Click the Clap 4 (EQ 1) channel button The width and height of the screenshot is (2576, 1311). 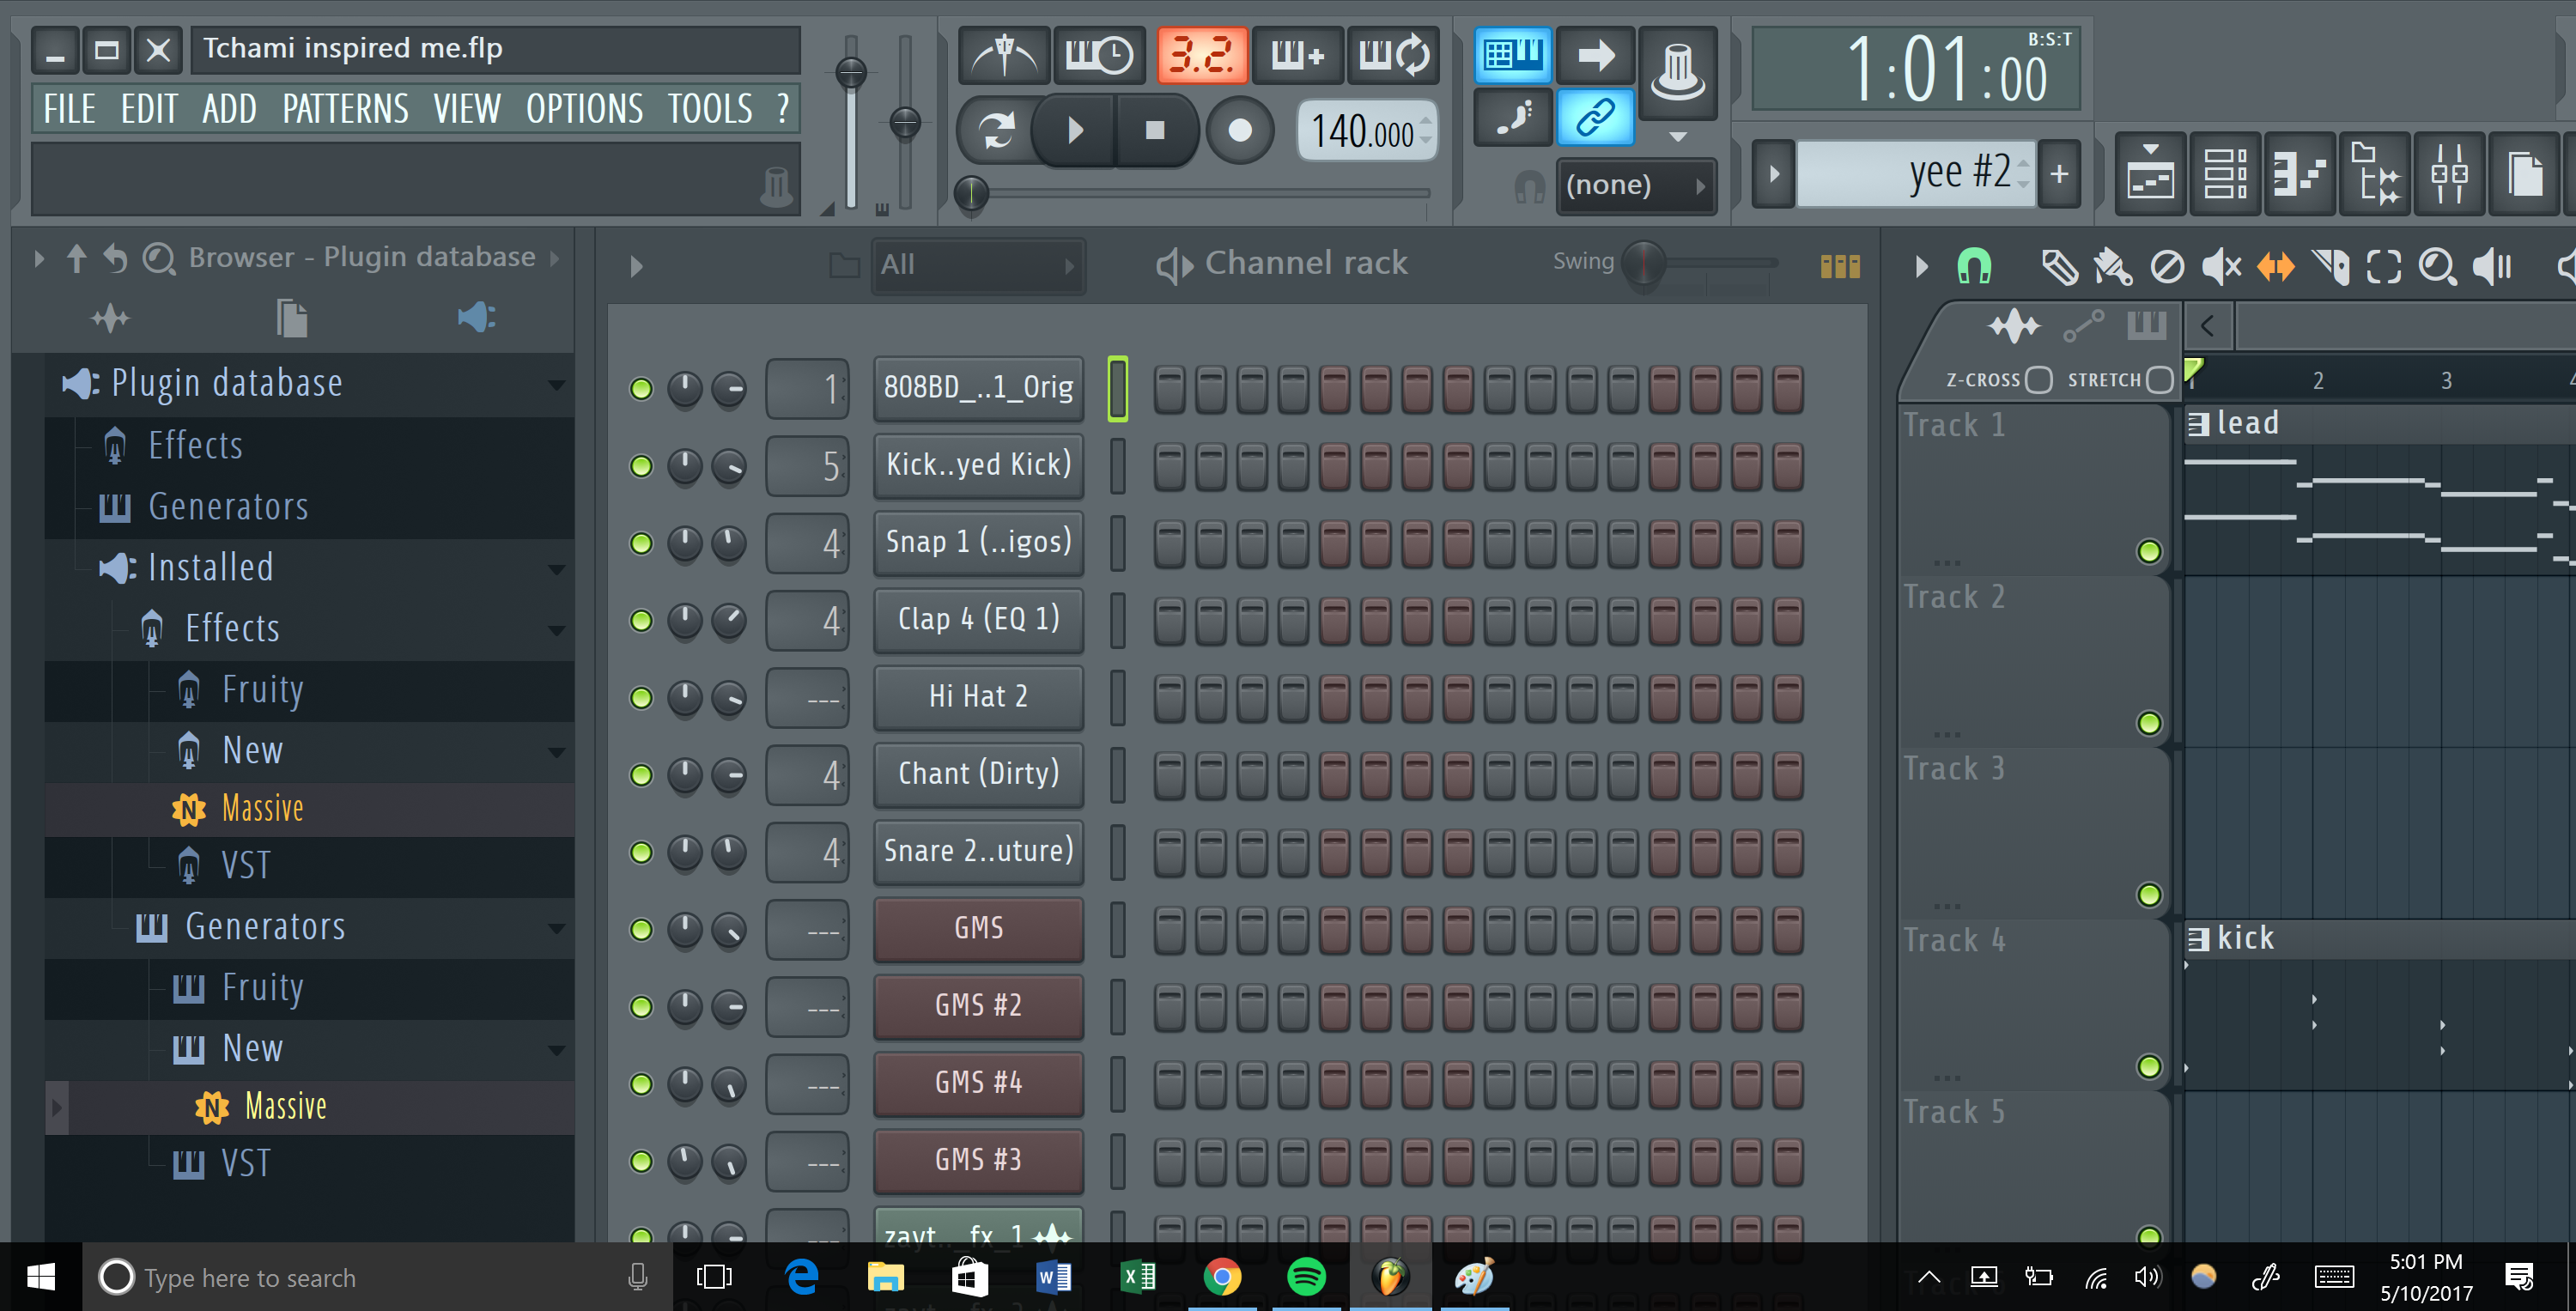click(x=977, y=619)
